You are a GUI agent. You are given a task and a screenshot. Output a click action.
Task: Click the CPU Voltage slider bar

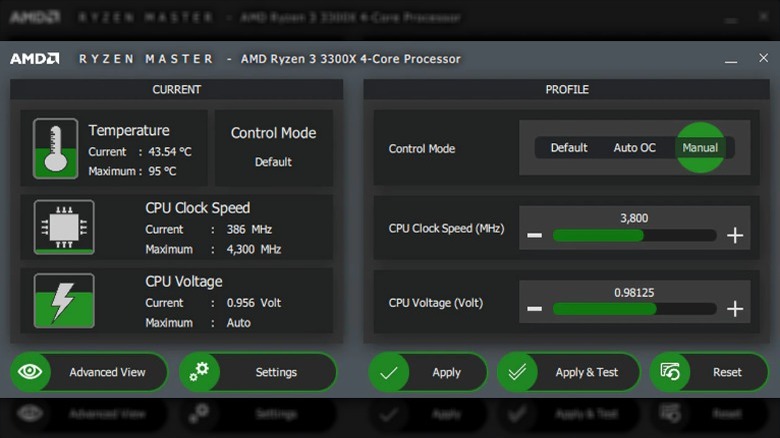pos(634,309)
